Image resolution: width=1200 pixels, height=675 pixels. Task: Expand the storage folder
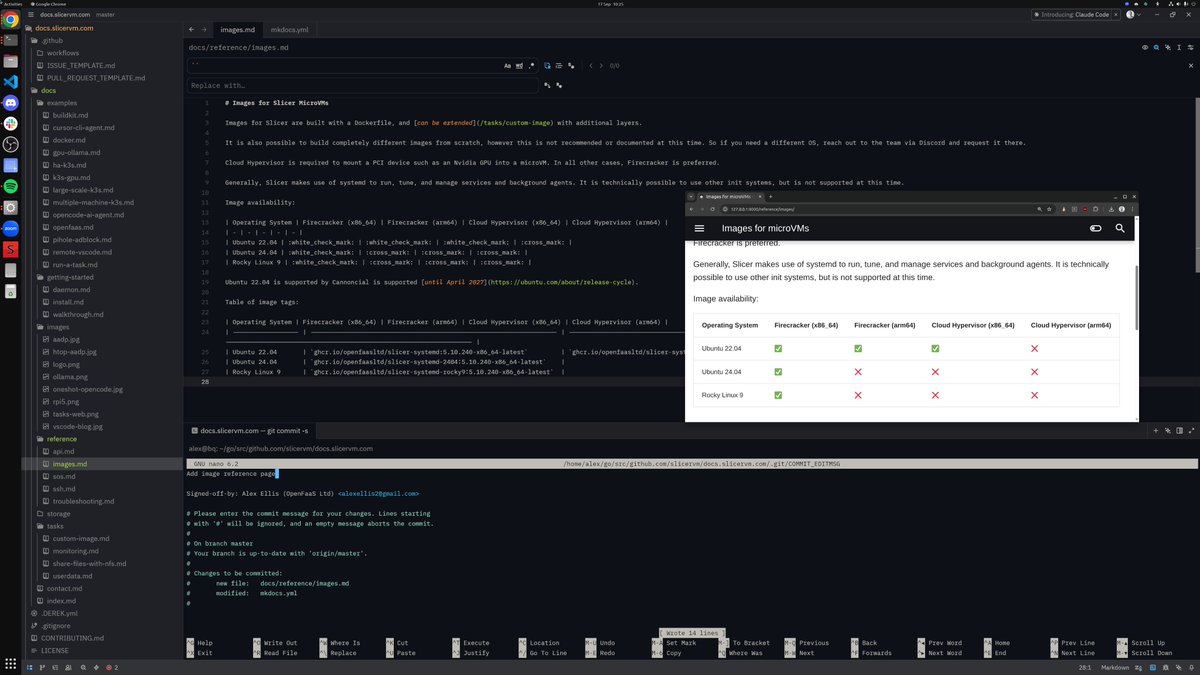point(58,514)
